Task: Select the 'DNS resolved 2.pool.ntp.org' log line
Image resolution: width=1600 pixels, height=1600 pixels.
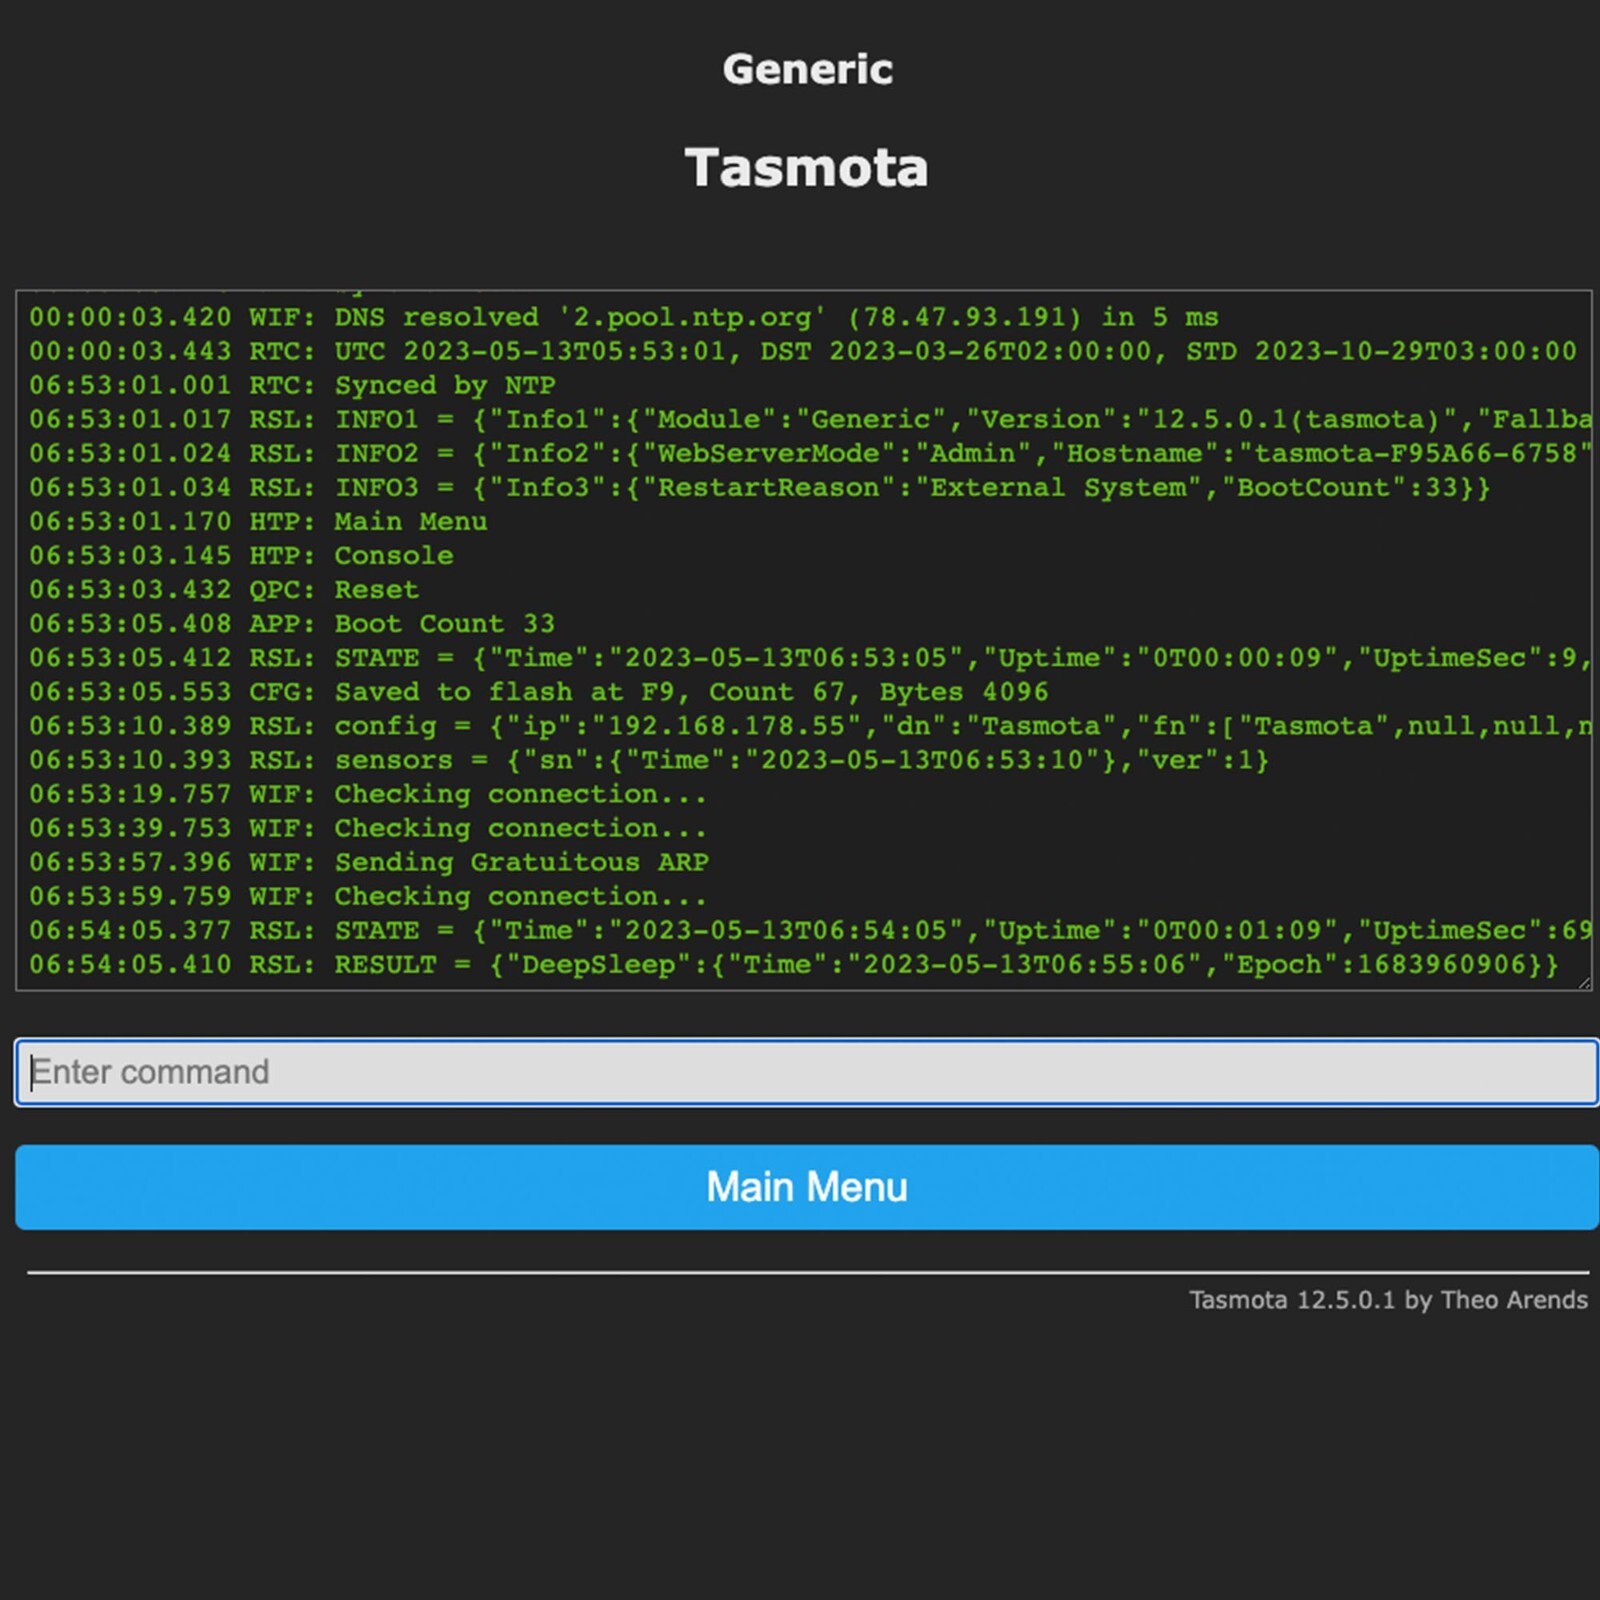Action: coord(624,317)
